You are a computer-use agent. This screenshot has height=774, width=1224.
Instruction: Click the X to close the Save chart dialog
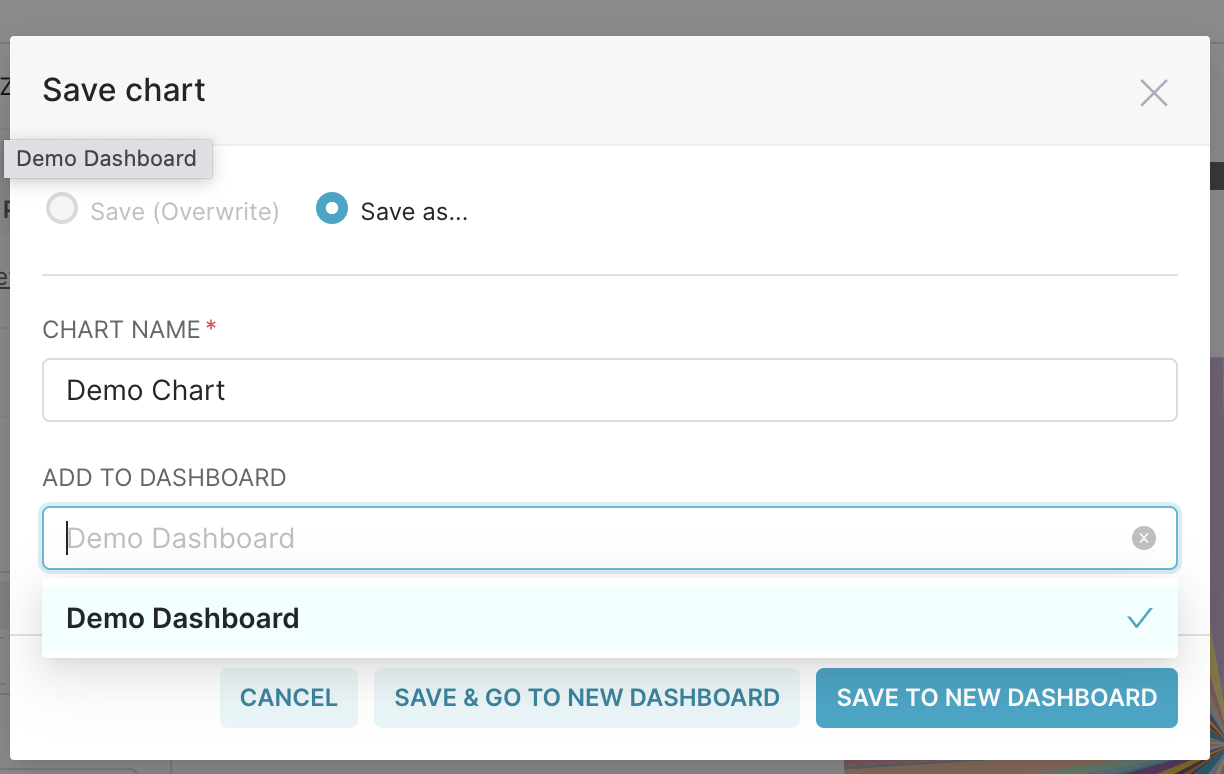[1153, 92]
